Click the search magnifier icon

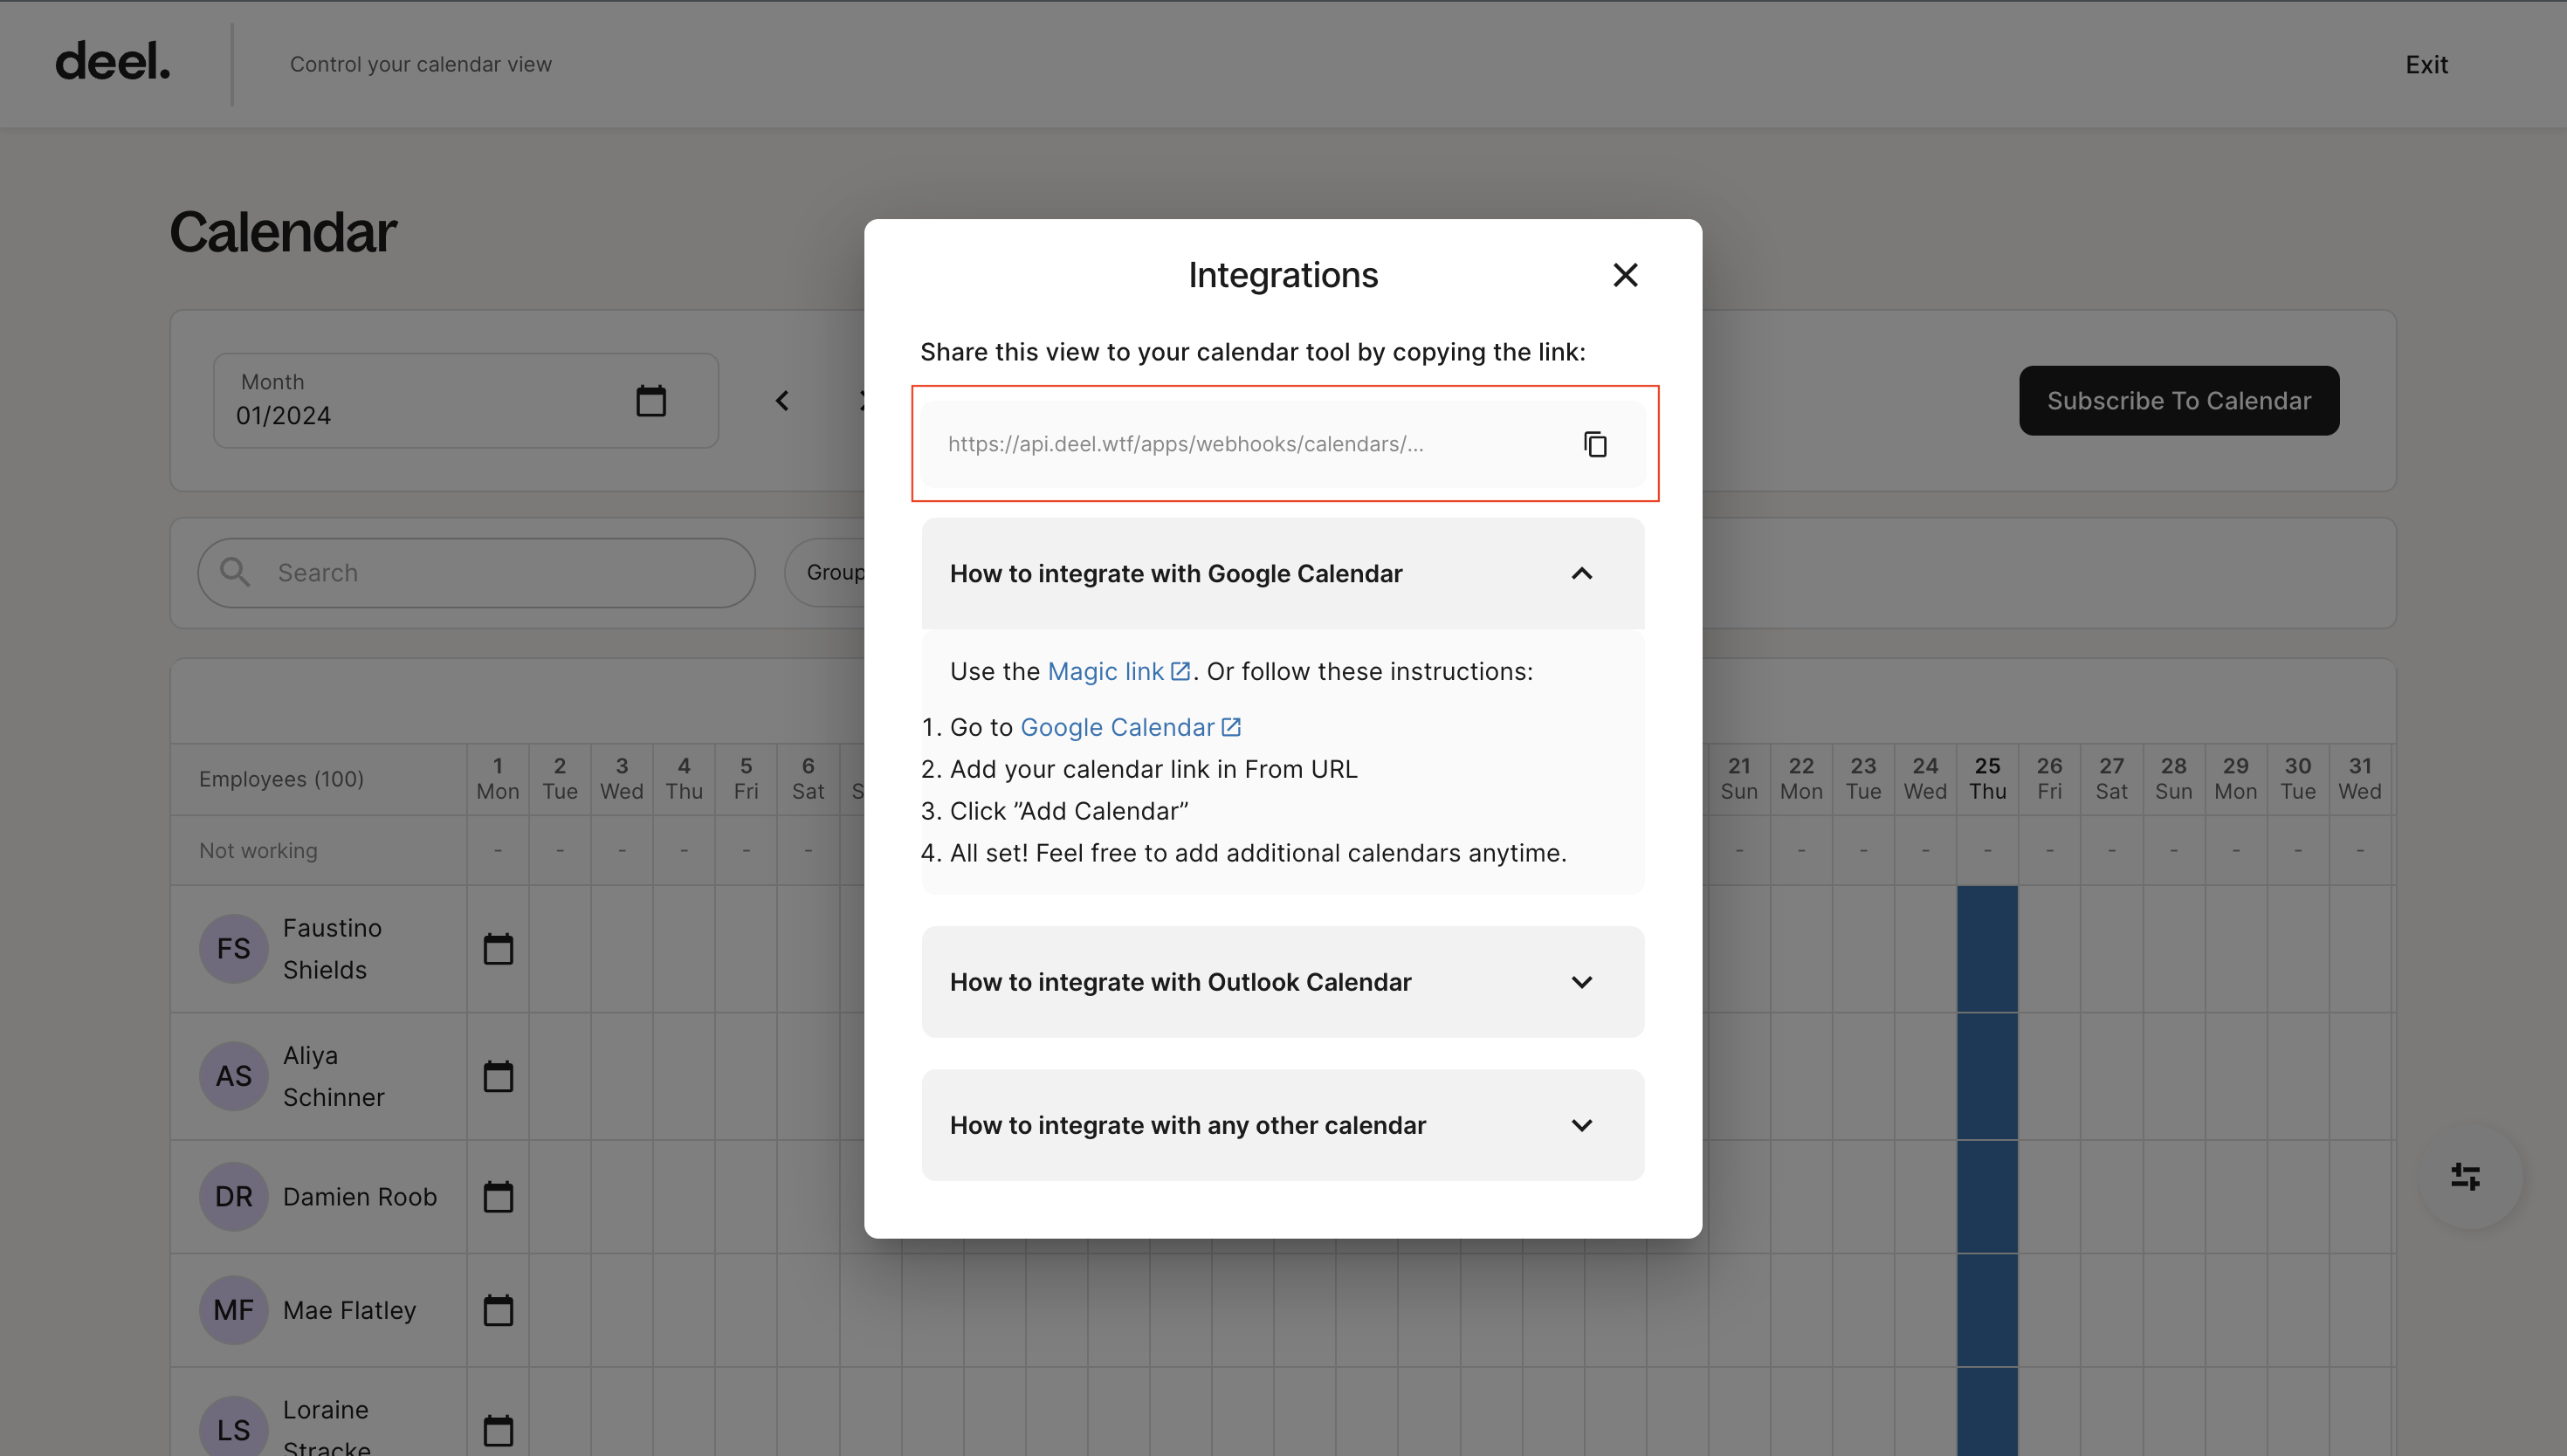235,572
